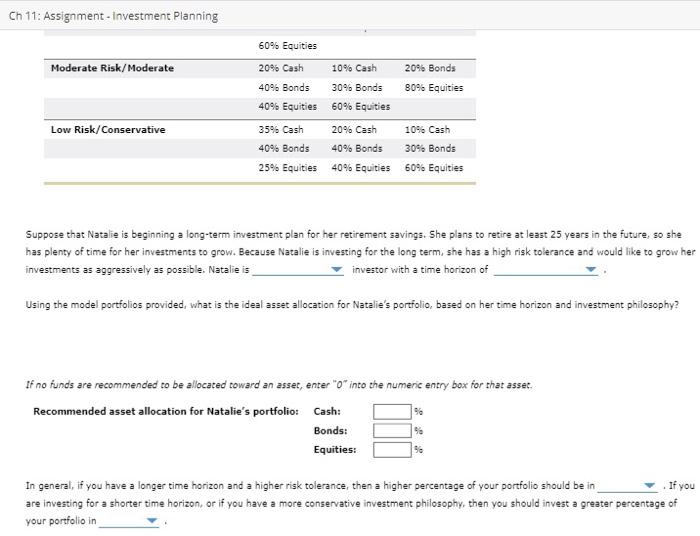Click the "Bonds:" field label
Viewport: 700px width, 536px height.
[x=330, y=430]
